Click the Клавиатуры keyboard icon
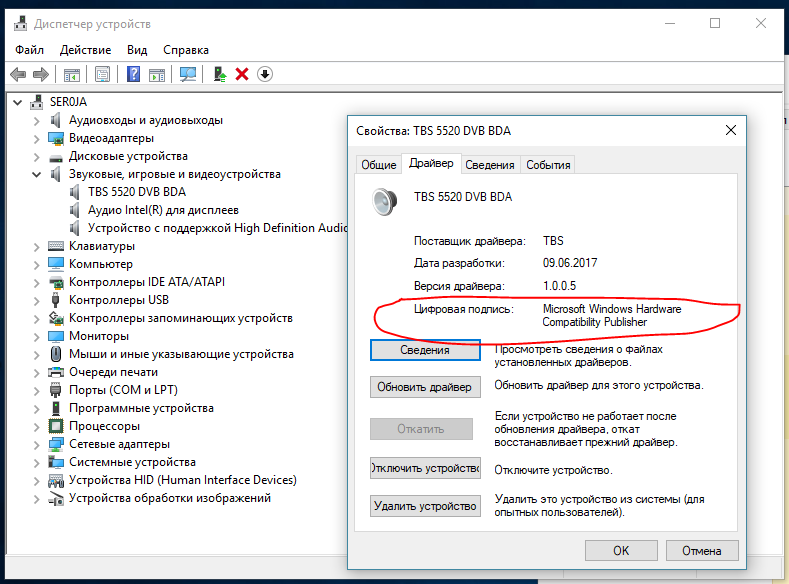Image resolution: width=789 pixels, height=584 pixels. tap(56, 246)
